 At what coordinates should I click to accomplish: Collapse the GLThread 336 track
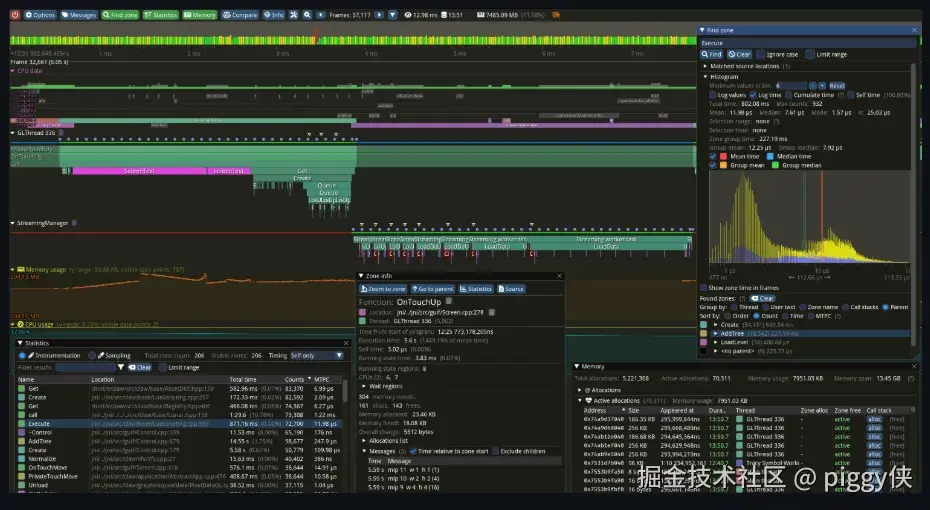13,133
